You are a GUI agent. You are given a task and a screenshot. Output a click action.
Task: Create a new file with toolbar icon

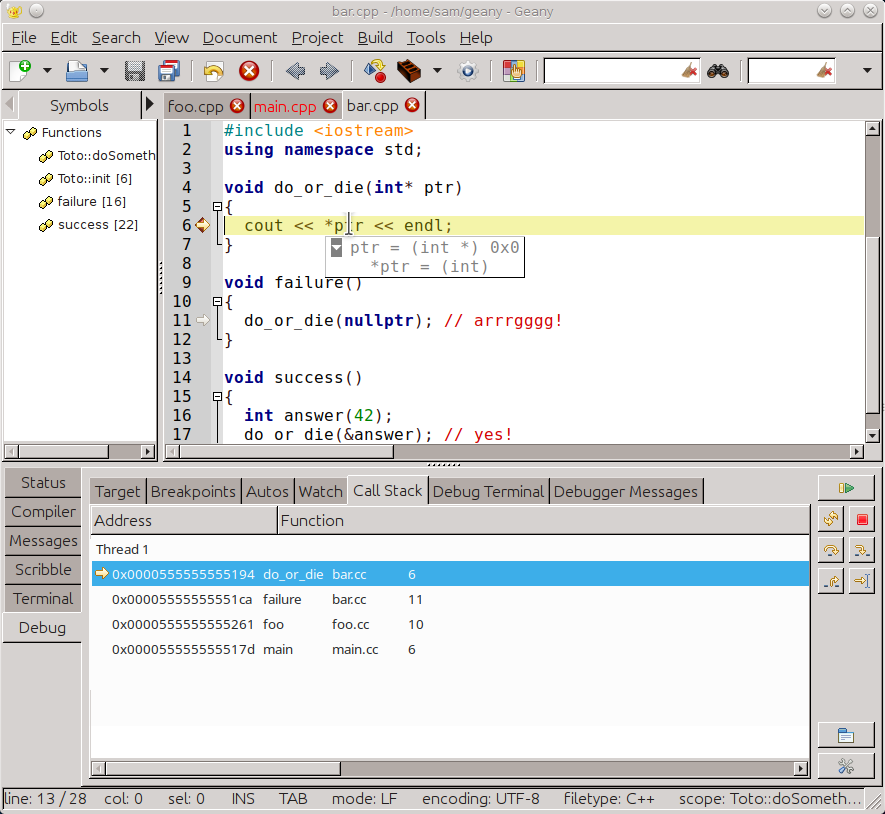(x=20, y=71)
